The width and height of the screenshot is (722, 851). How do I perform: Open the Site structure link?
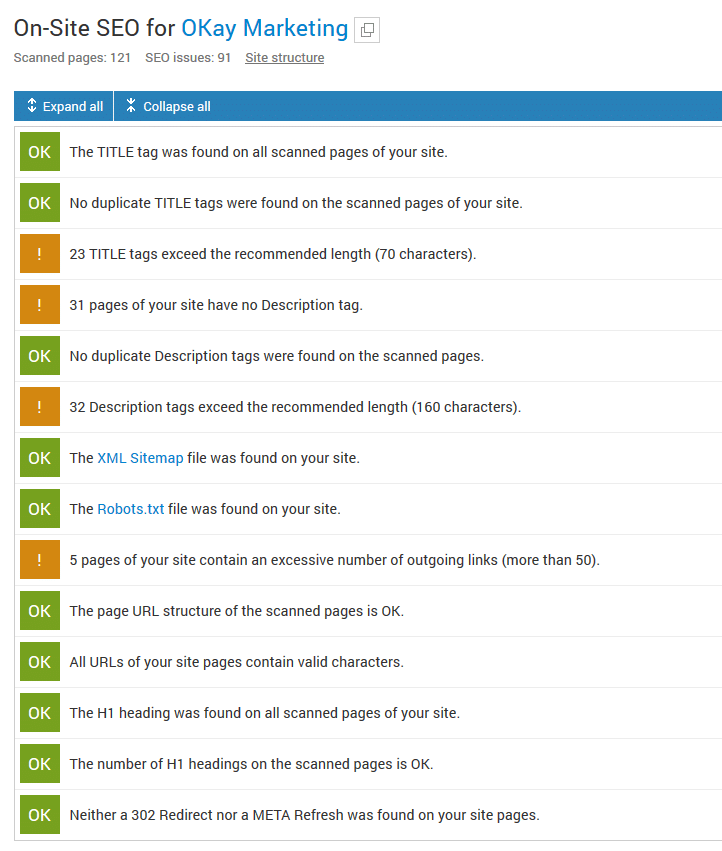tap(284, 58)
